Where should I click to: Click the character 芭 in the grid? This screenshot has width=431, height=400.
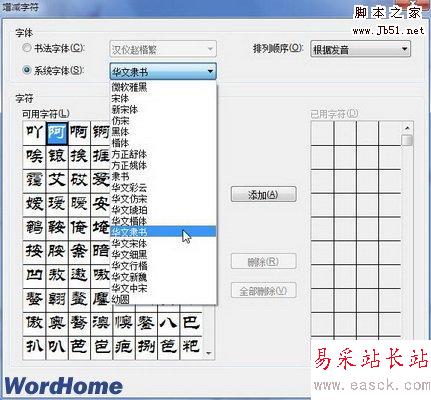79,347
